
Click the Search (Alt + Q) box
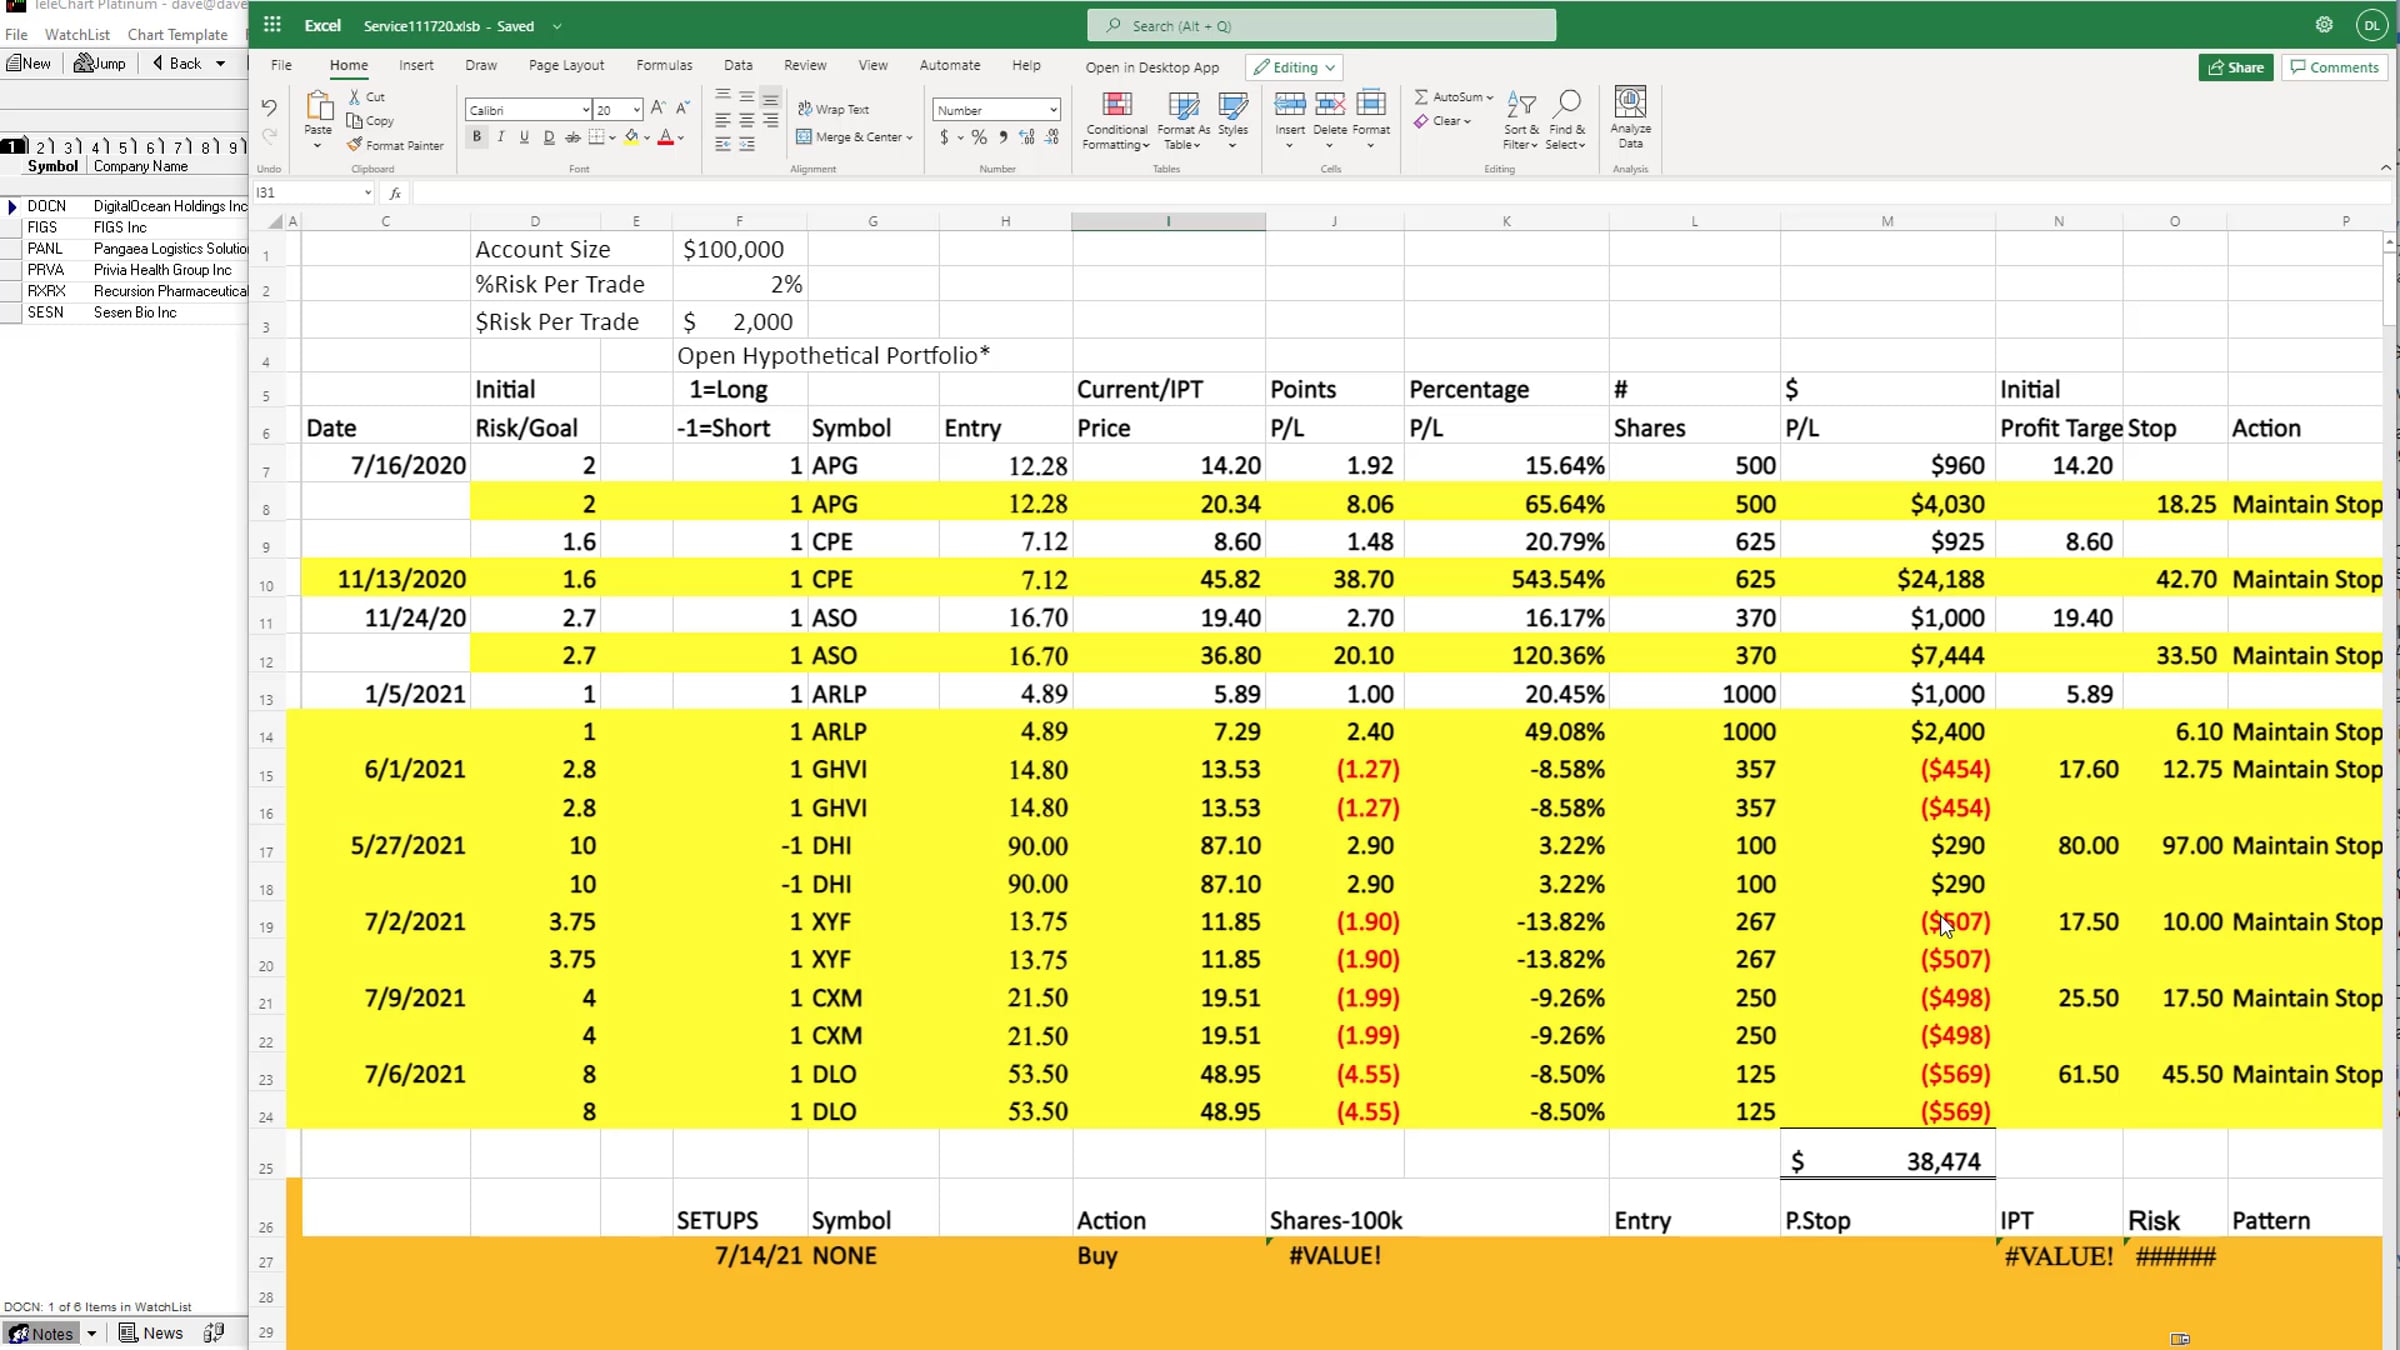point(1321,25)
